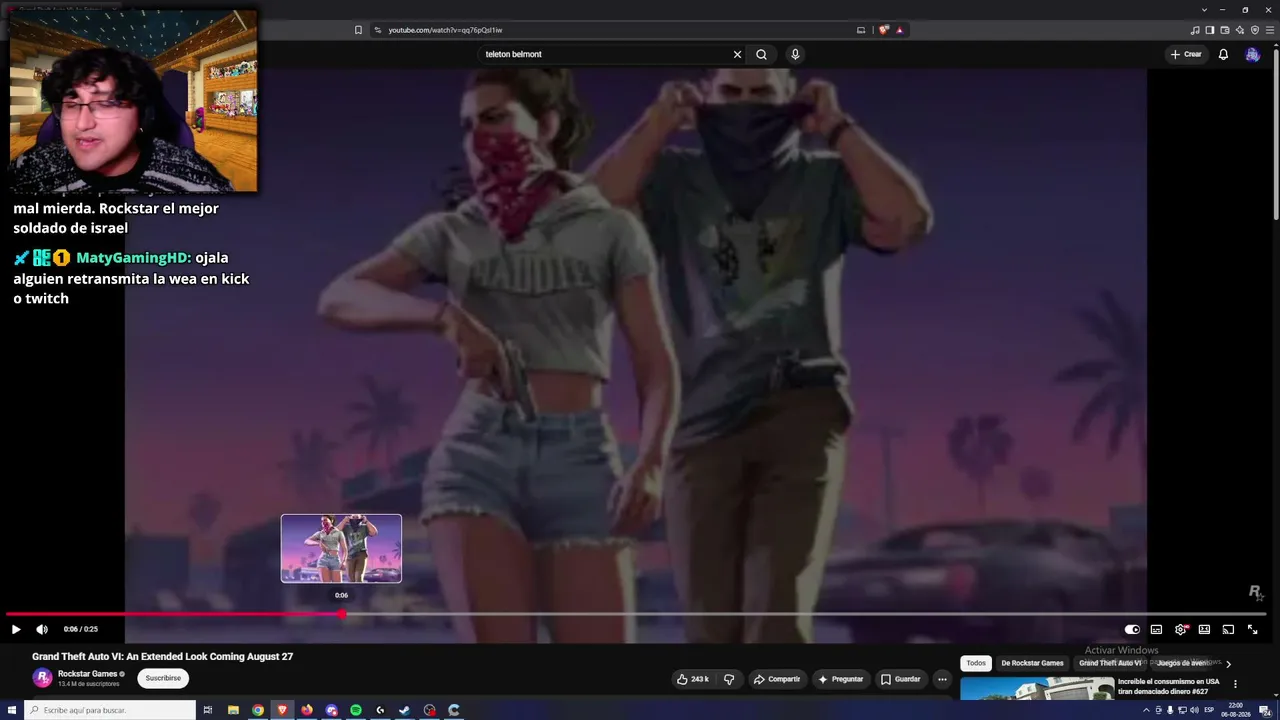1280x720 pixels.
Task: Open the Brave Wallet icon
Action: pyautogui.click(x=1225, y=30)
